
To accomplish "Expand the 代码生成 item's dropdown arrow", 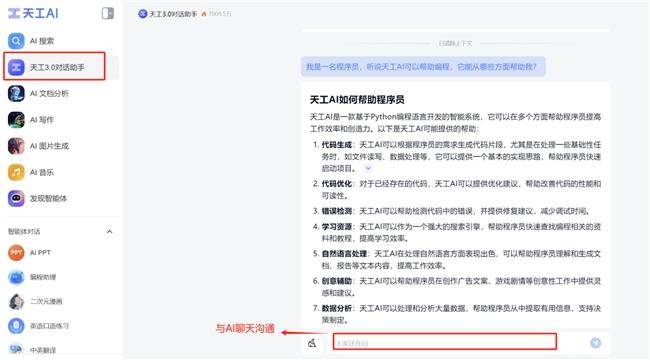I will [x=368, y=168].
